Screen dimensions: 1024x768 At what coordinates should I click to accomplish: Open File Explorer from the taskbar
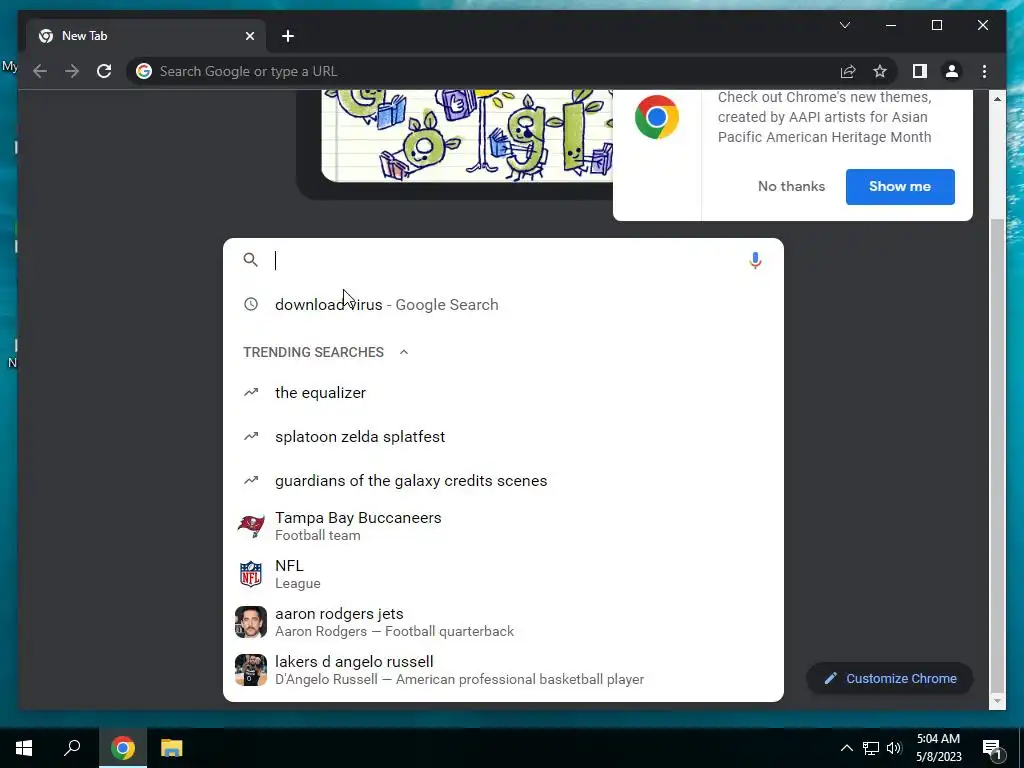point(172,748)
